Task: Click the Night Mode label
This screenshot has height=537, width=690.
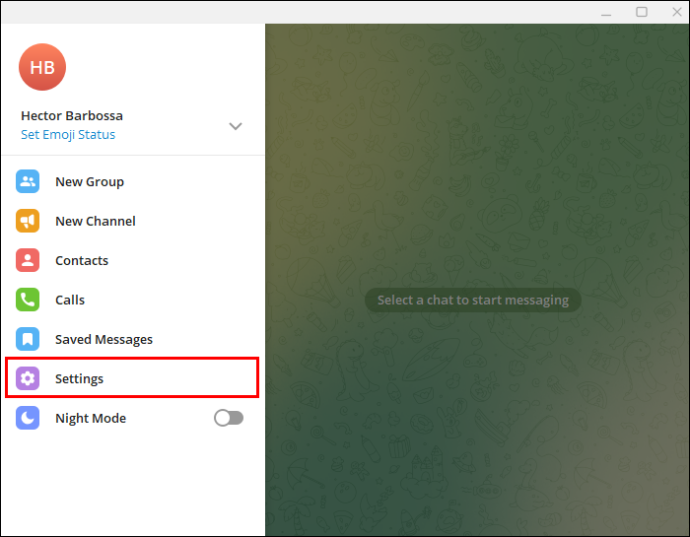Action: tap(91, 418)
